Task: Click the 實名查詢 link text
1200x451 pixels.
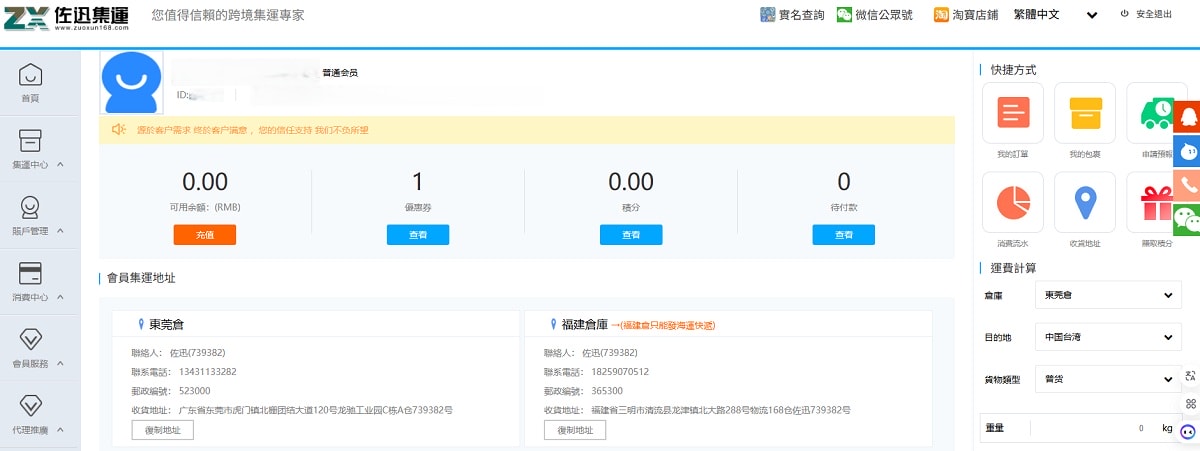Action: (x=802, y=15)
